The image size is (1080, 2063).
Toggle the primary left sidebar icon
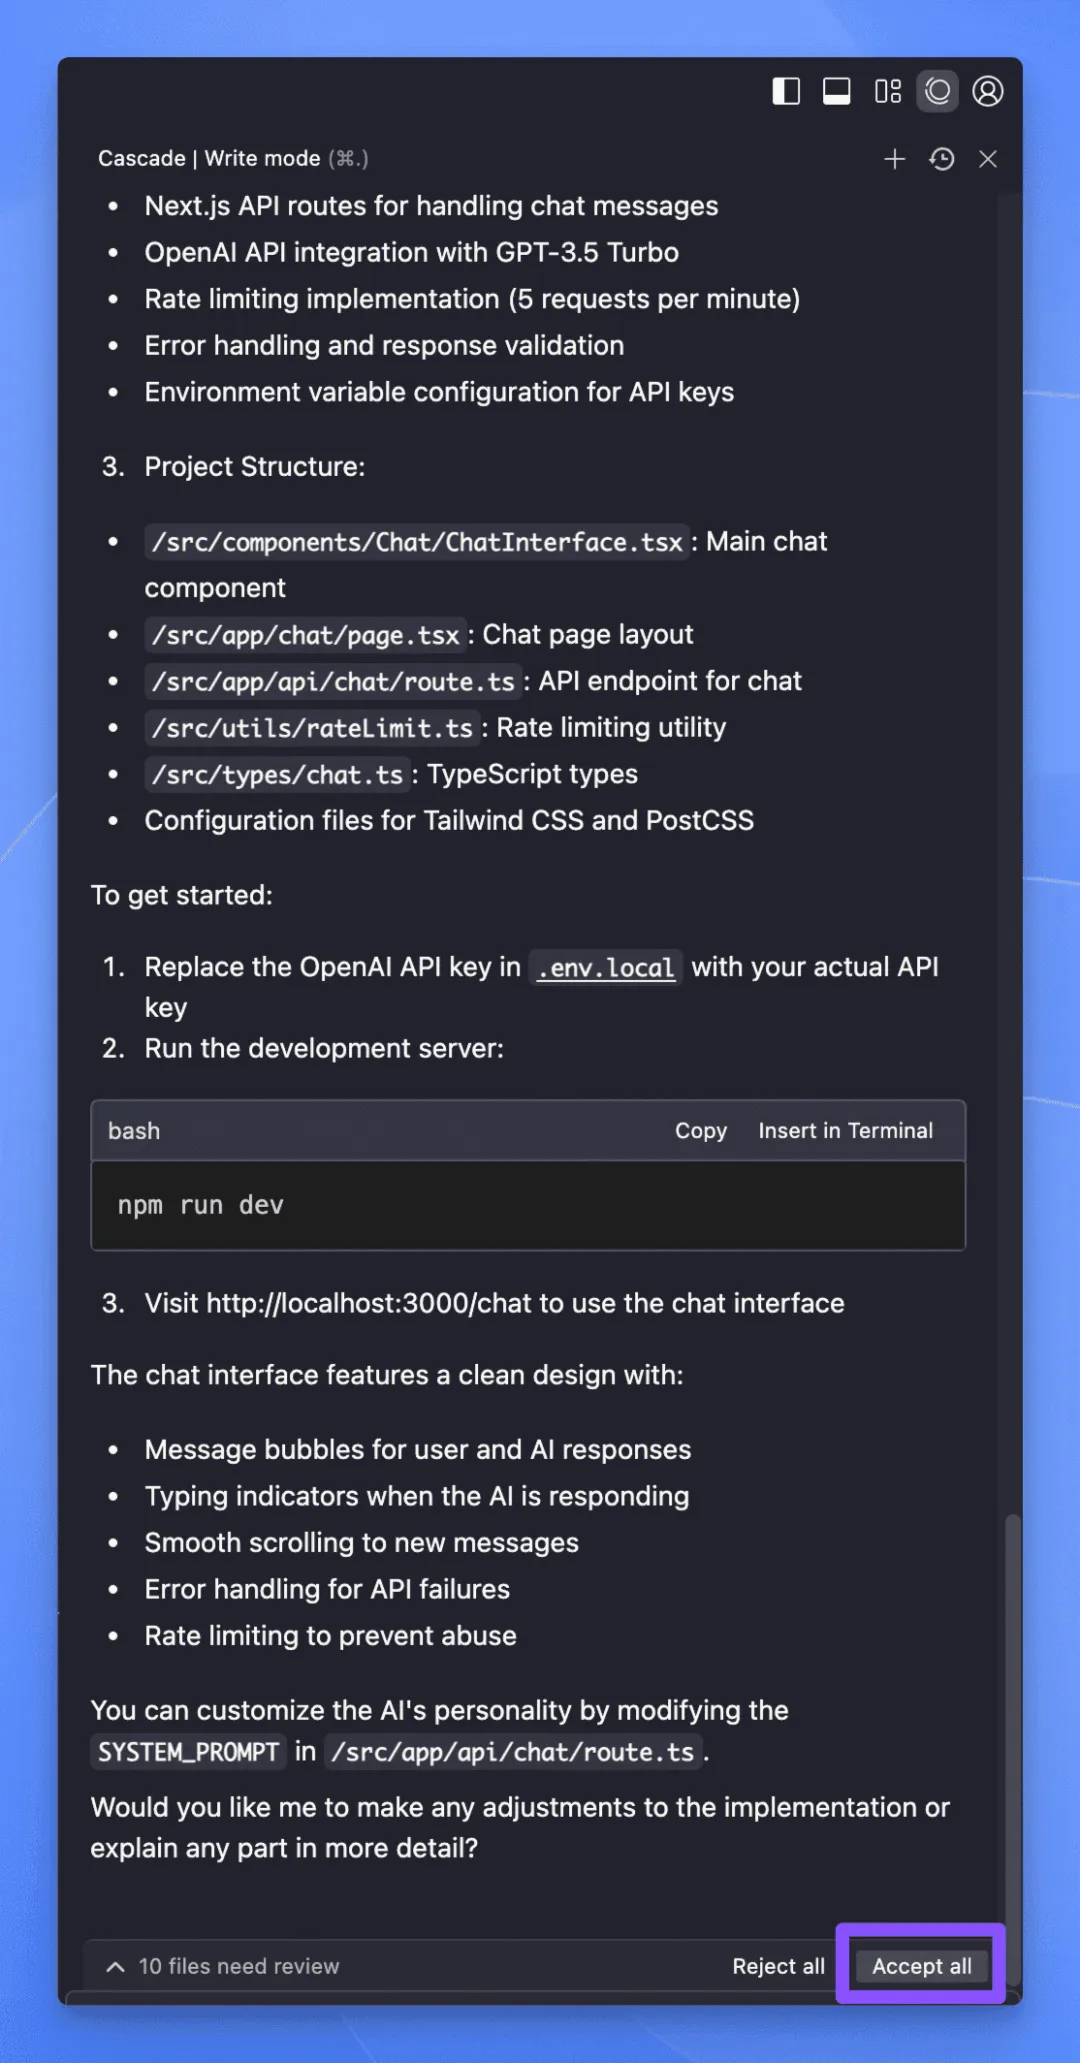tap(786, 92)
